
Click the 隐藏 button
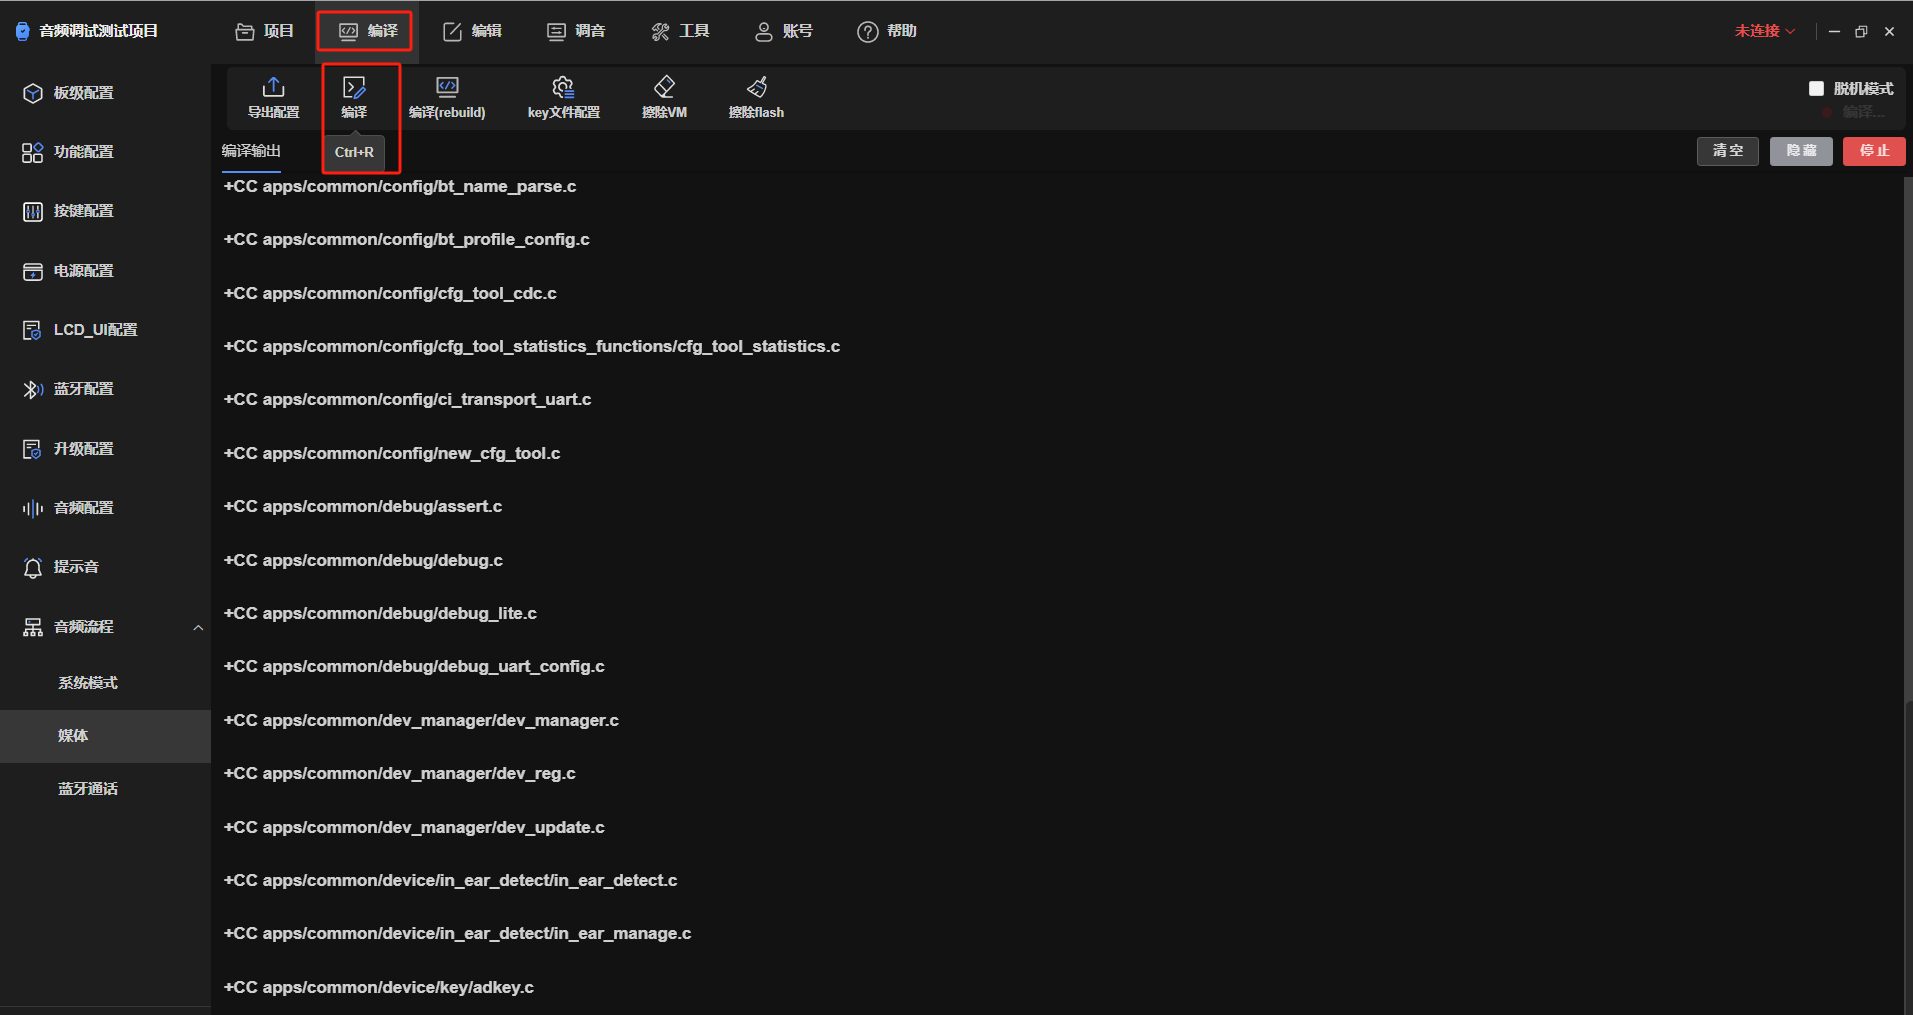point(1801,151)
